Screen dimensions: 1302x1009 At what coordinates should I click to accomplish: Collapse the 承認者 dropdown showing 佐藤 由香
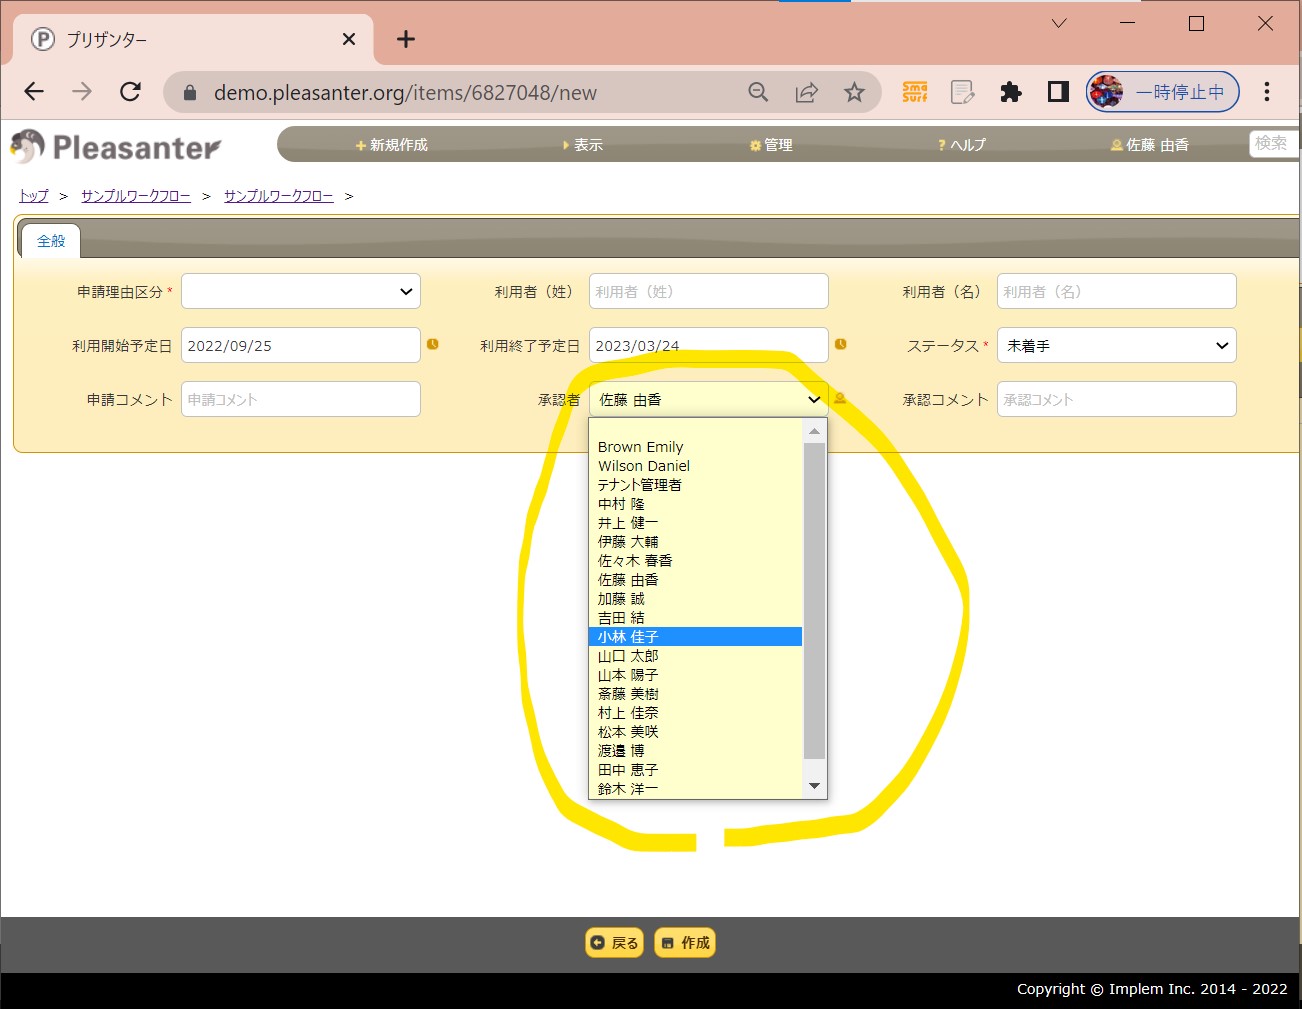708,400
